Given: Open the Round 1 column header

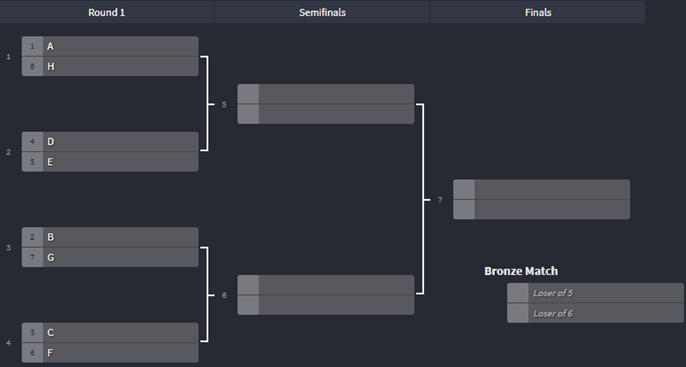Looking at the screenshot, I should point(107,12).
